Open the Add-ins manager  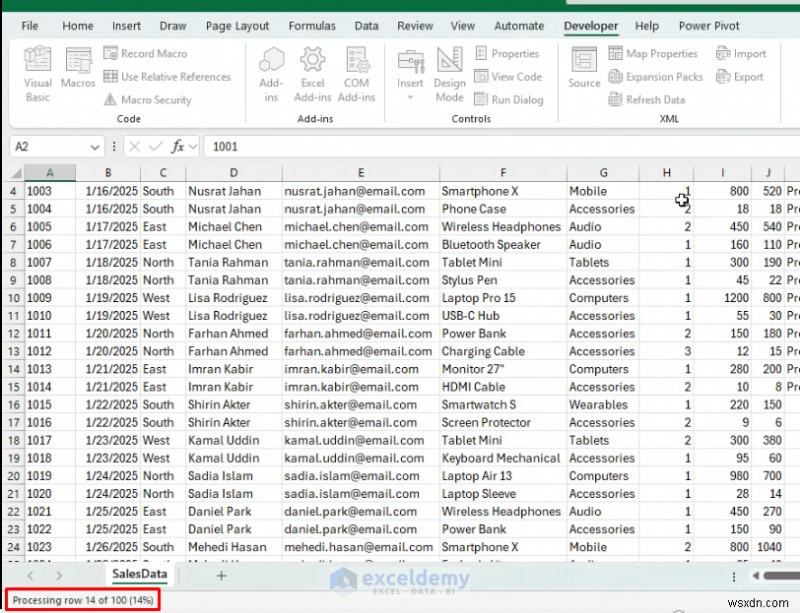tap(271, 74)
